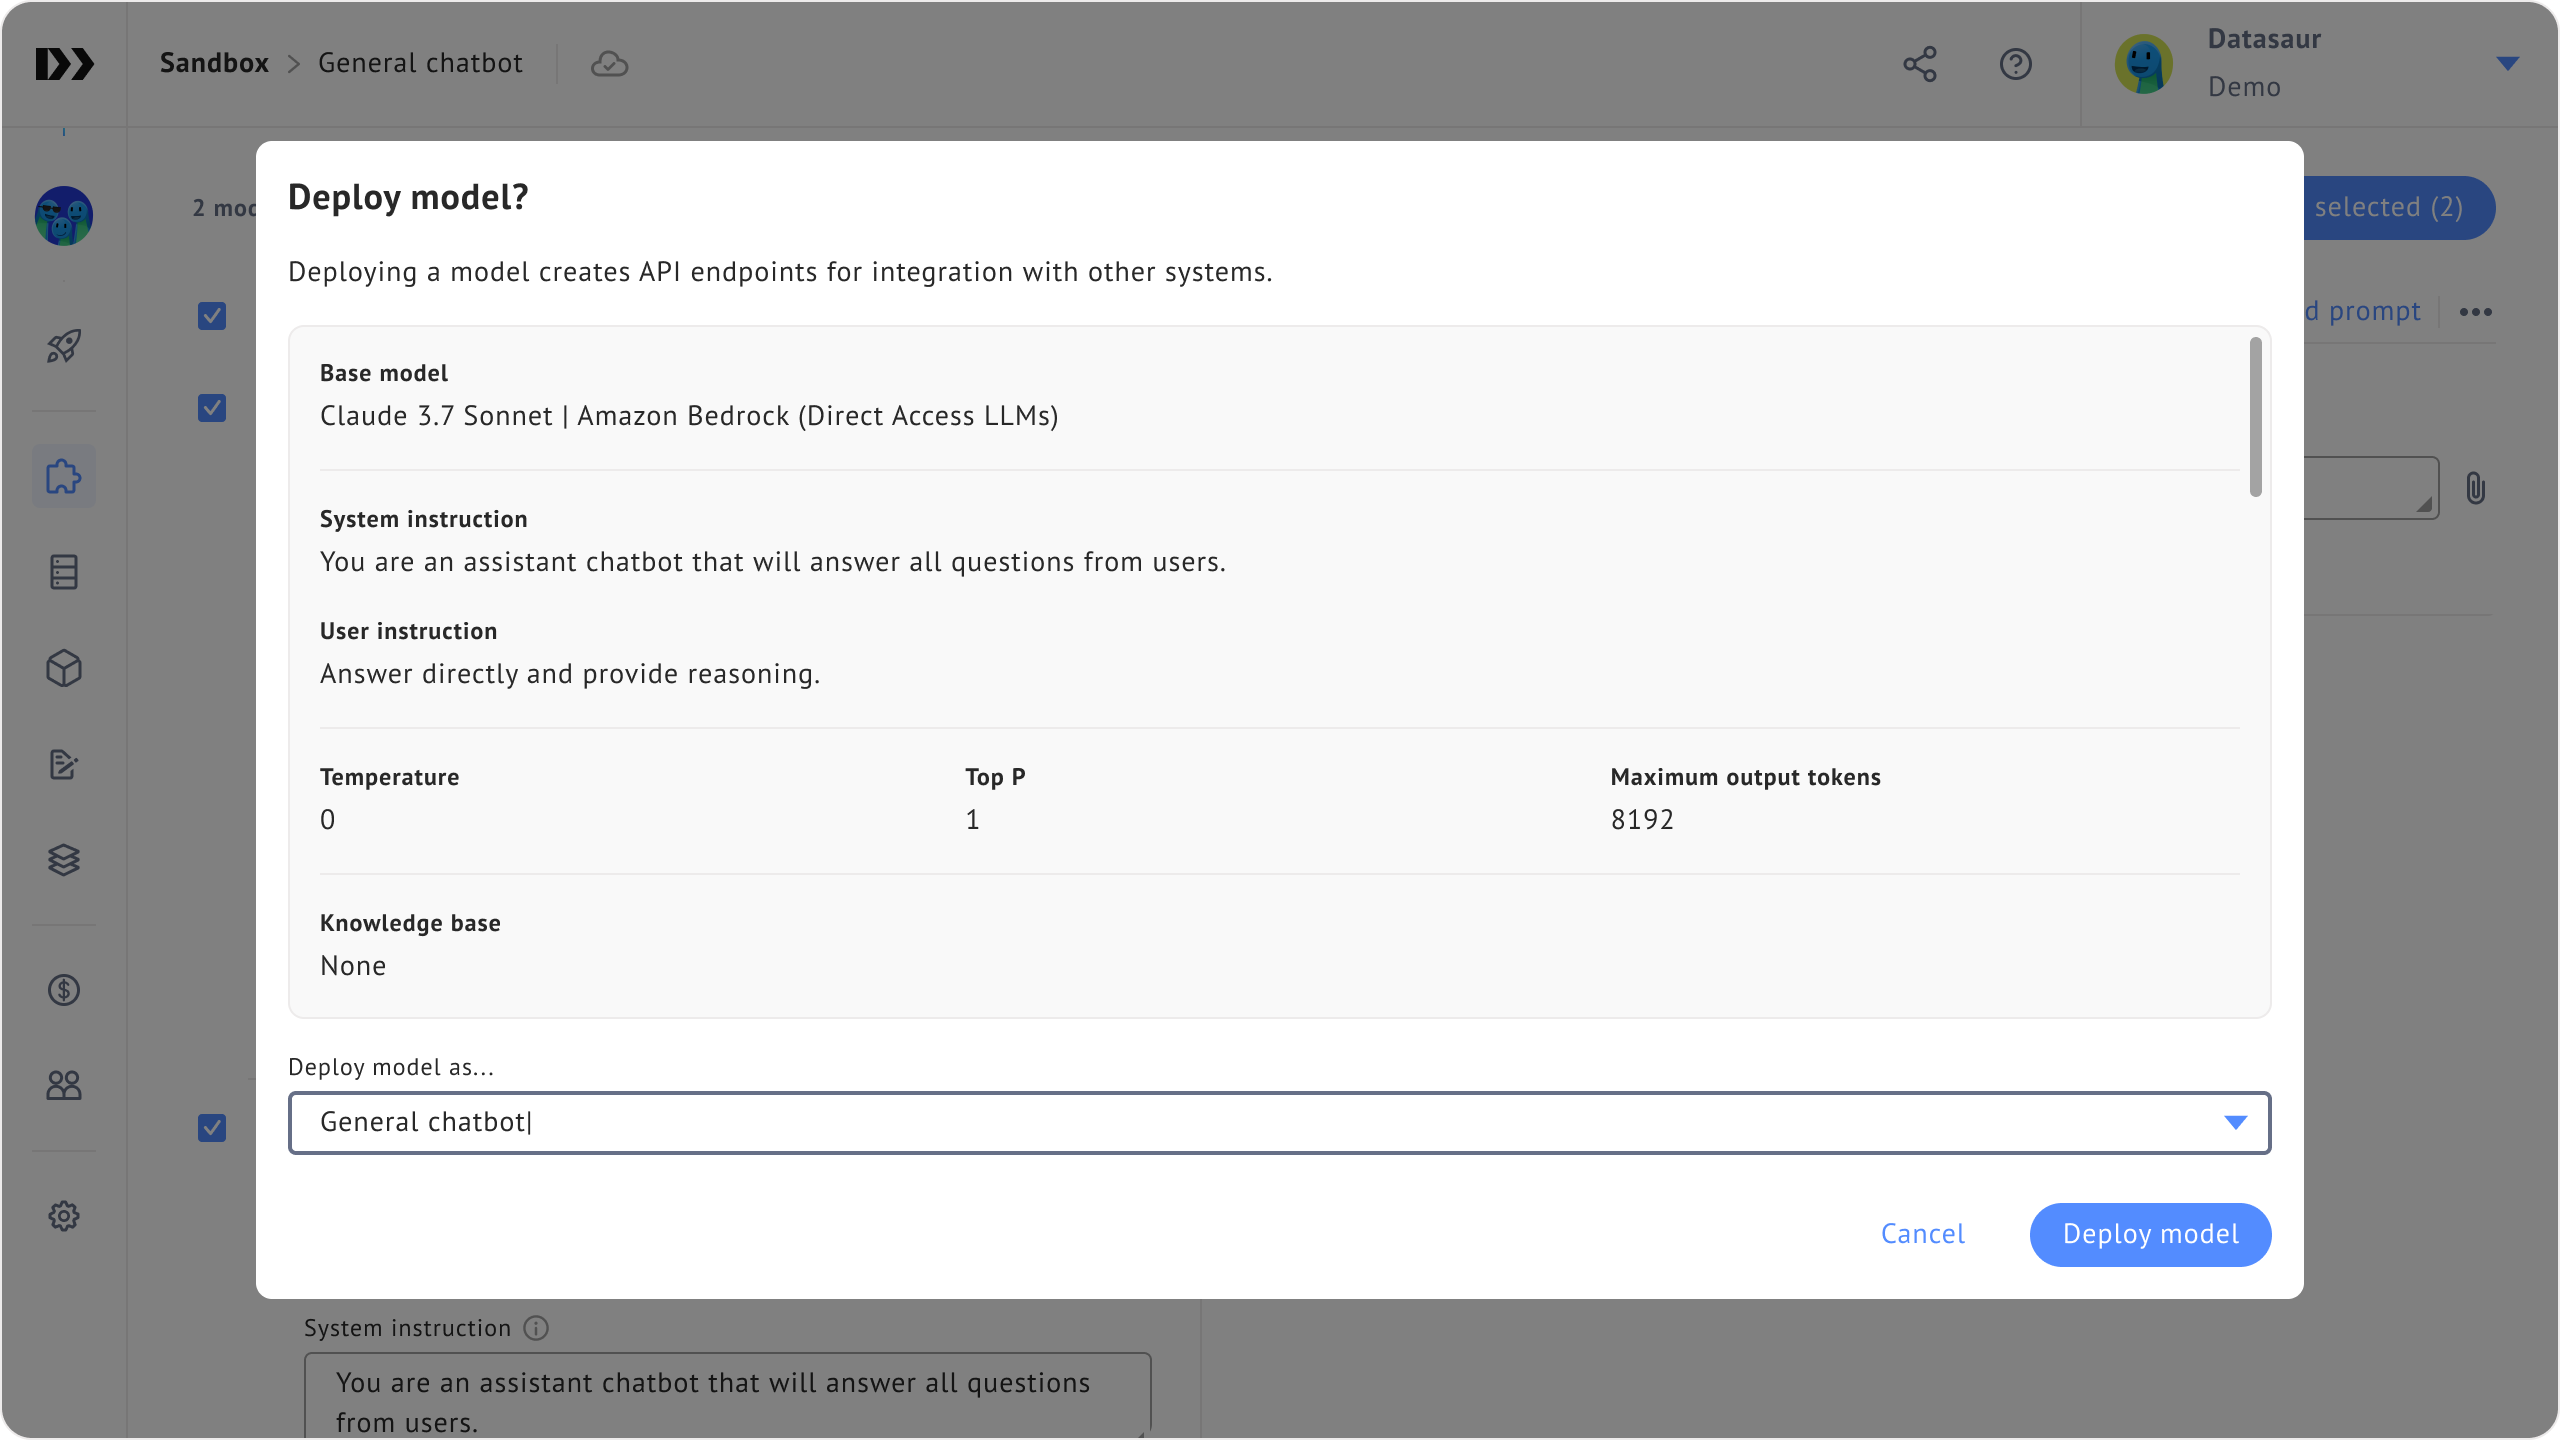Uncheck the topmost model checkbox
The height and width of the screenshot is (1440, 2560).
click(212, 316)
